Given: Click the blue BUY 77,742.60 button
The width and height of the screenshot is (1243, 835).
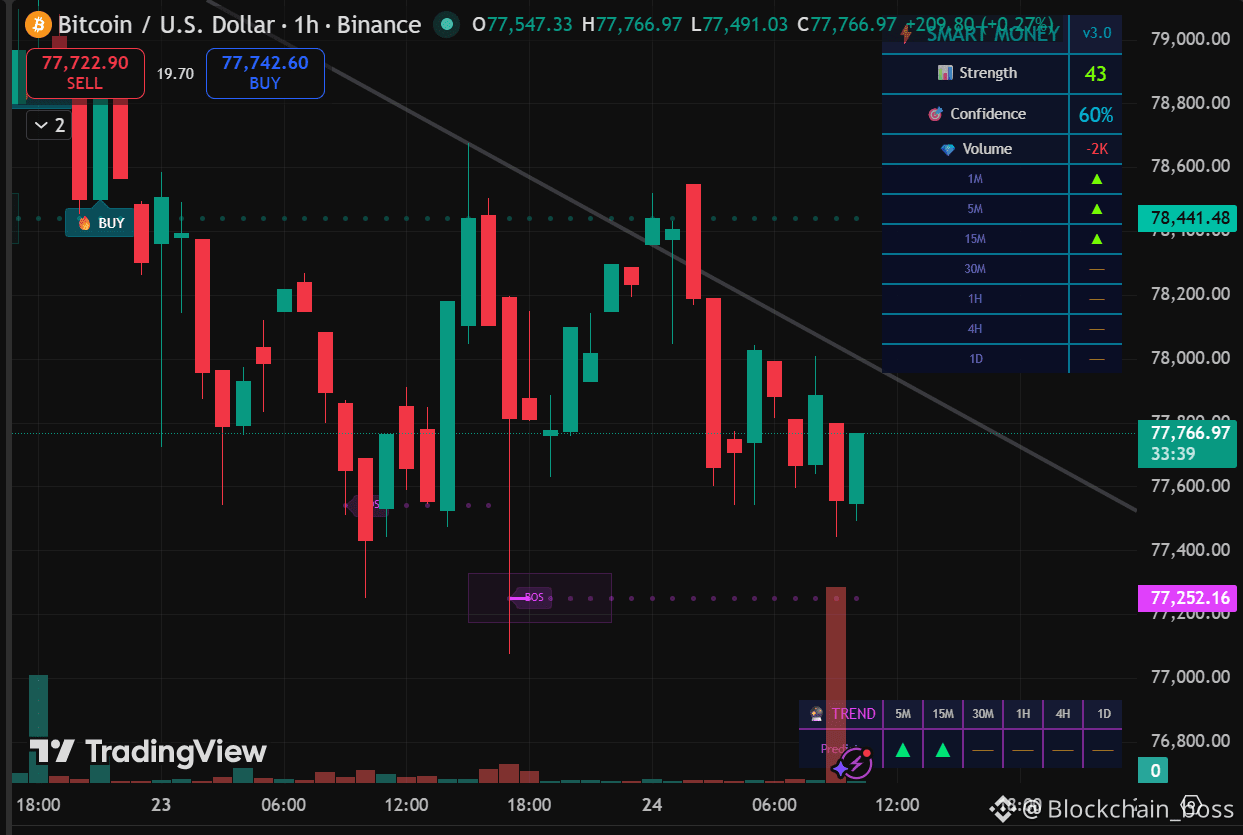Looking at the screenshot, I should tap(265, 73).
